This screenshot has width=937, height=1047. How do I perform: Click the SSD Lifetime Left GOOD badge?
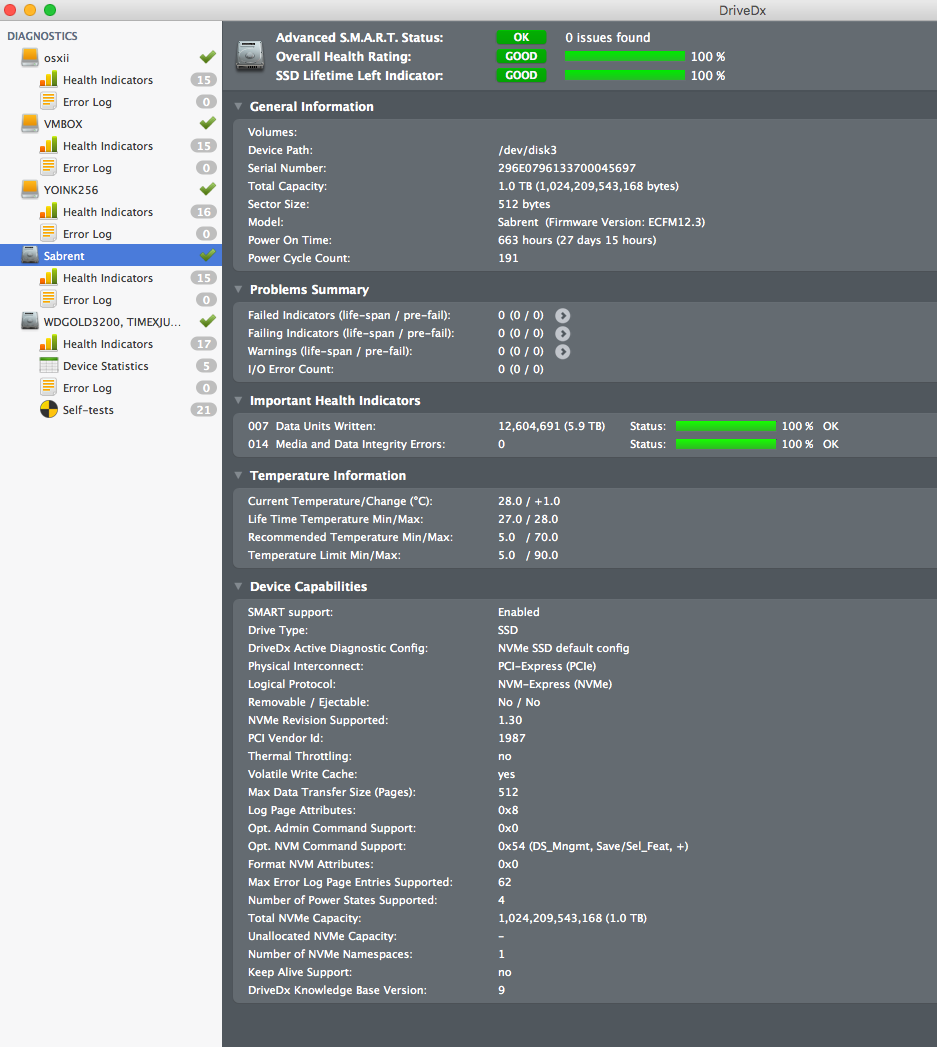(x=521, y=75)
